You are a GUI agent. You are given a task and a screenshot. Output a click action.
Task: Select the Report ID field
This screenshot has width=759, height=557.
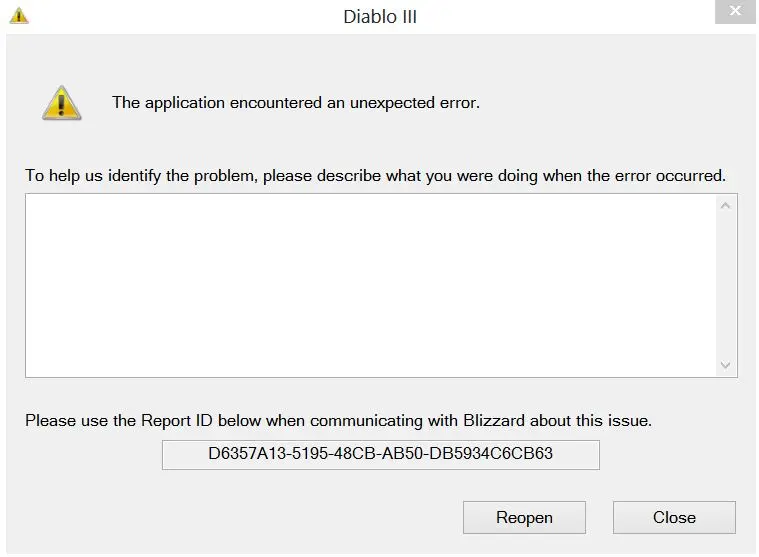tap(380, 454)
